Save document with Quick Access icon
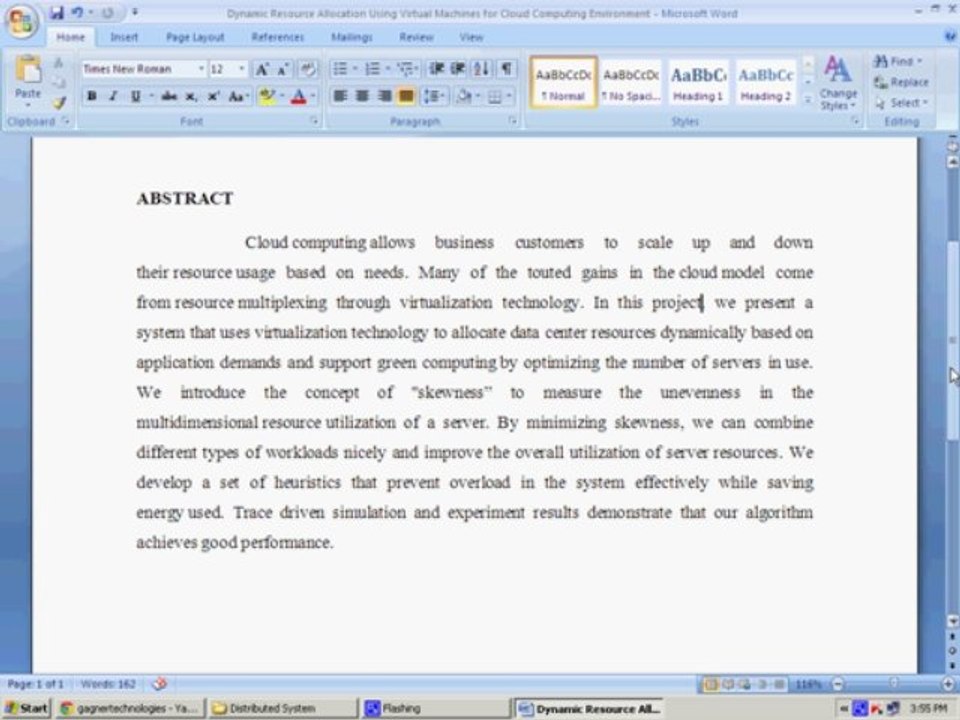The height and width of the screenshot is (720, 960). coord(57,12)
